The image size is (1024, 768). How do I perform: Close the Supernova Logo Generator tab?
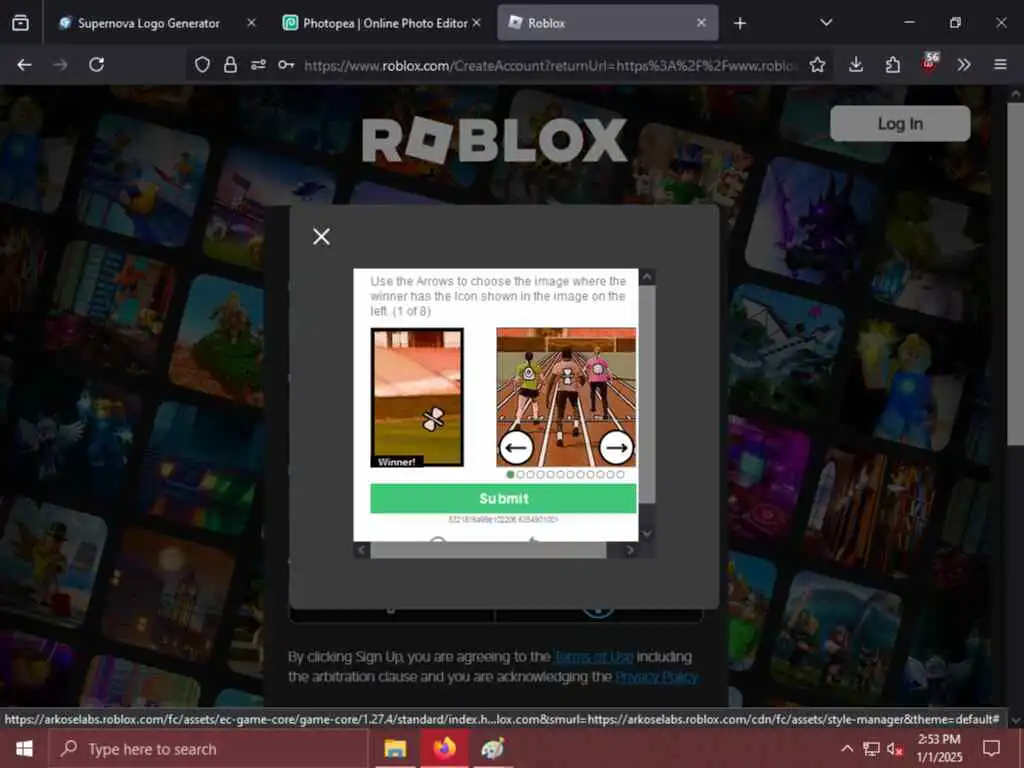pos(251,23)
